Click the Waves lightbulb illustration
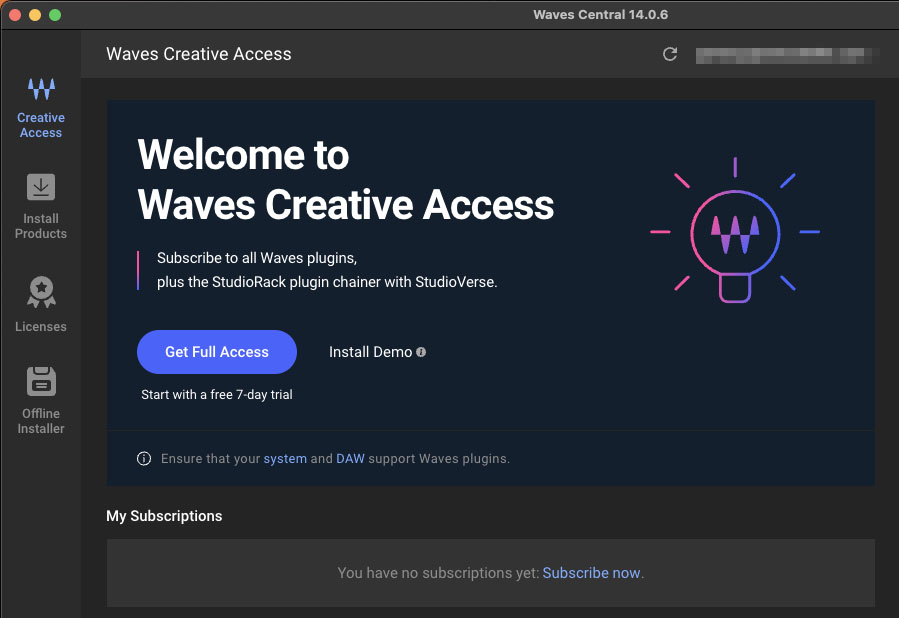Image resolution: width=899 pixels, height=618 pixels. (735, 230)
